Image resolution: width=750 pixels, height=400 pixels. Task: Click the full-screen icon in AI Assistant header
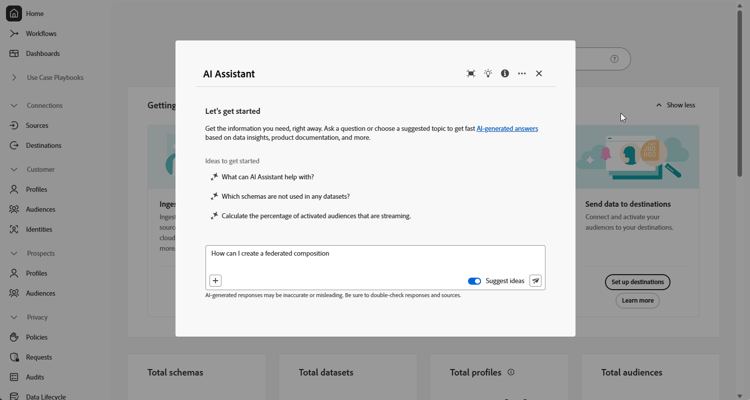pyautogui.click(x=471, y=74)
